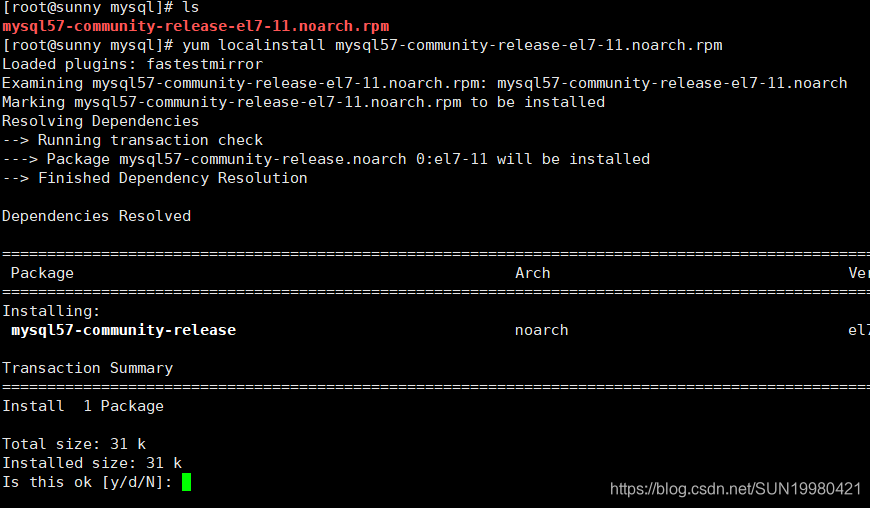Click the 'yum localinstall' command line
Image resolution: width=870 pixels, height=508 pixels.
pyautogui.click(x=362, y=45)
